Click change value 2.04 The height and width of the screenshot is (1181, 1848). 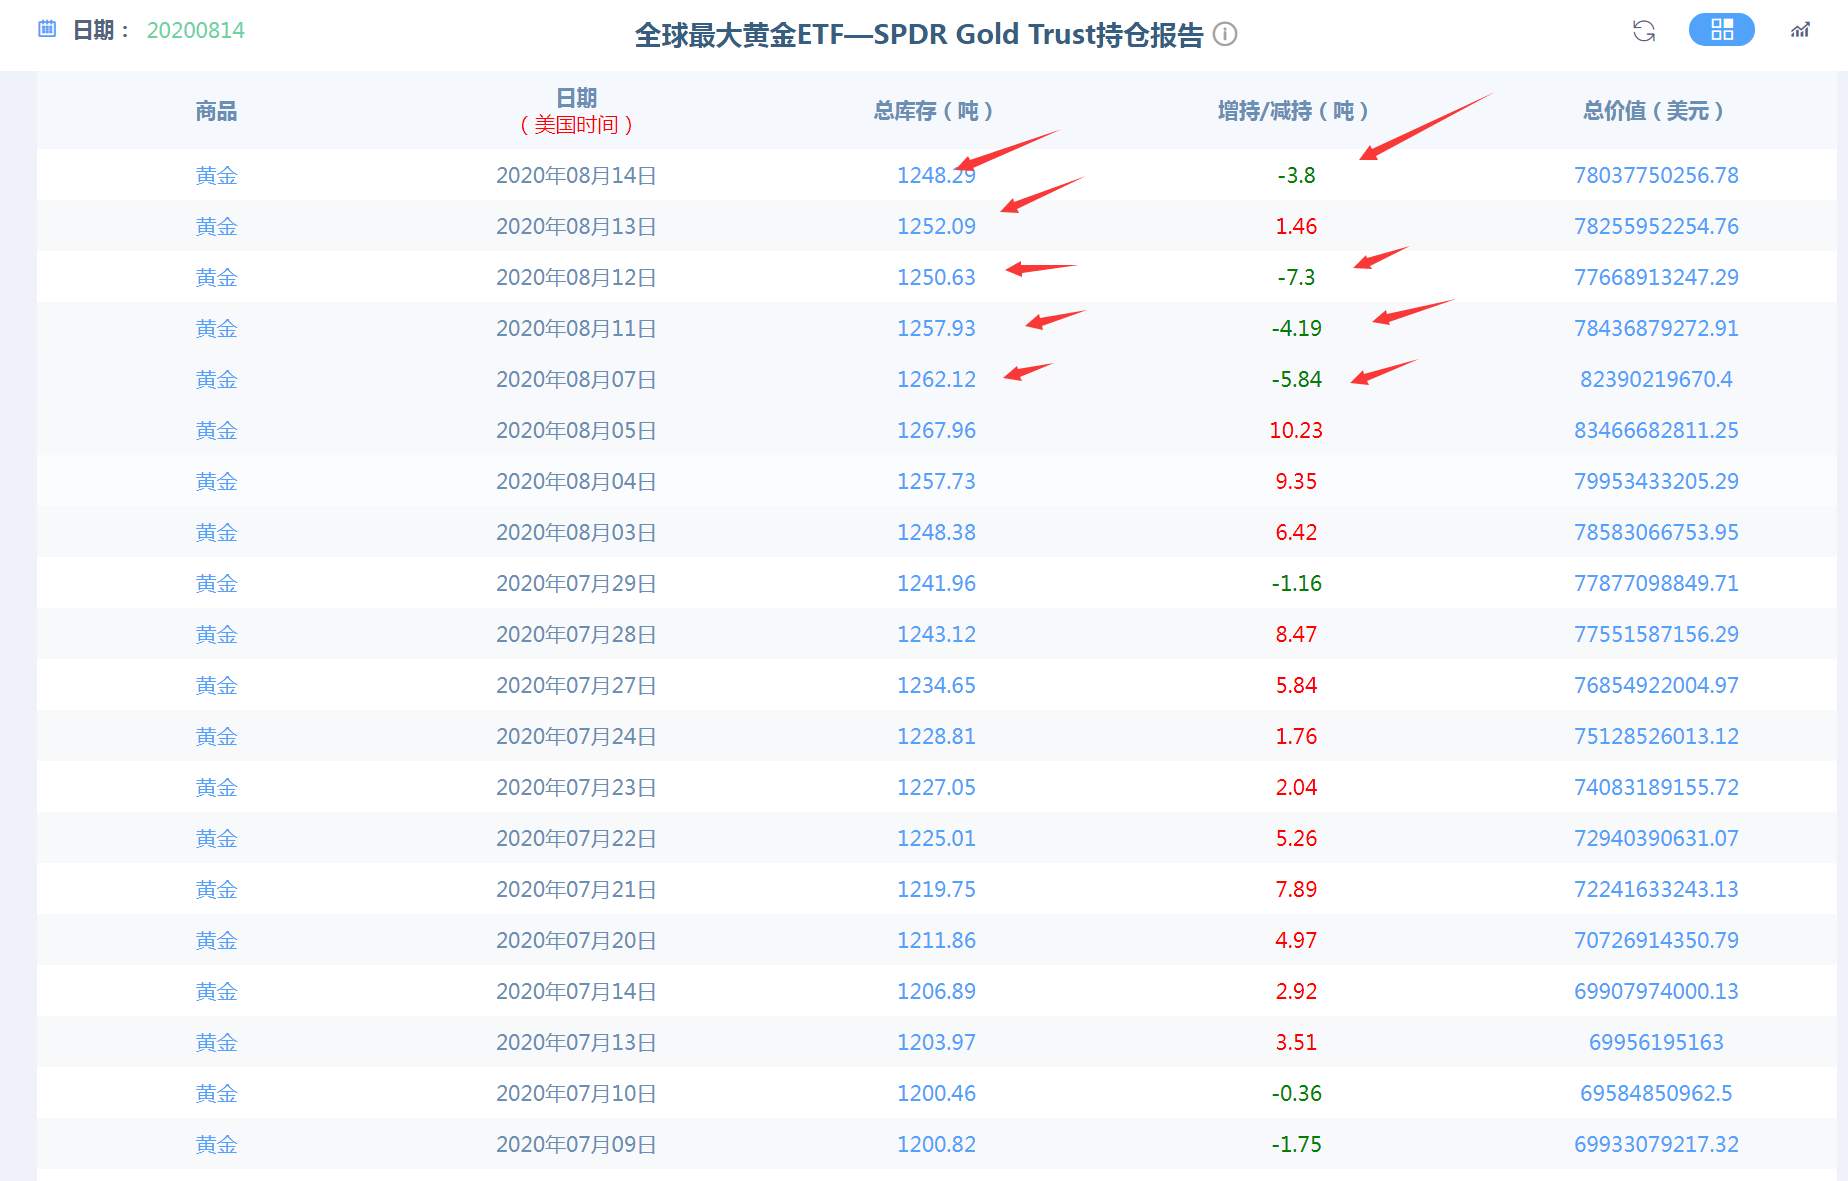pyautogui.click(x=1296, y=788)
